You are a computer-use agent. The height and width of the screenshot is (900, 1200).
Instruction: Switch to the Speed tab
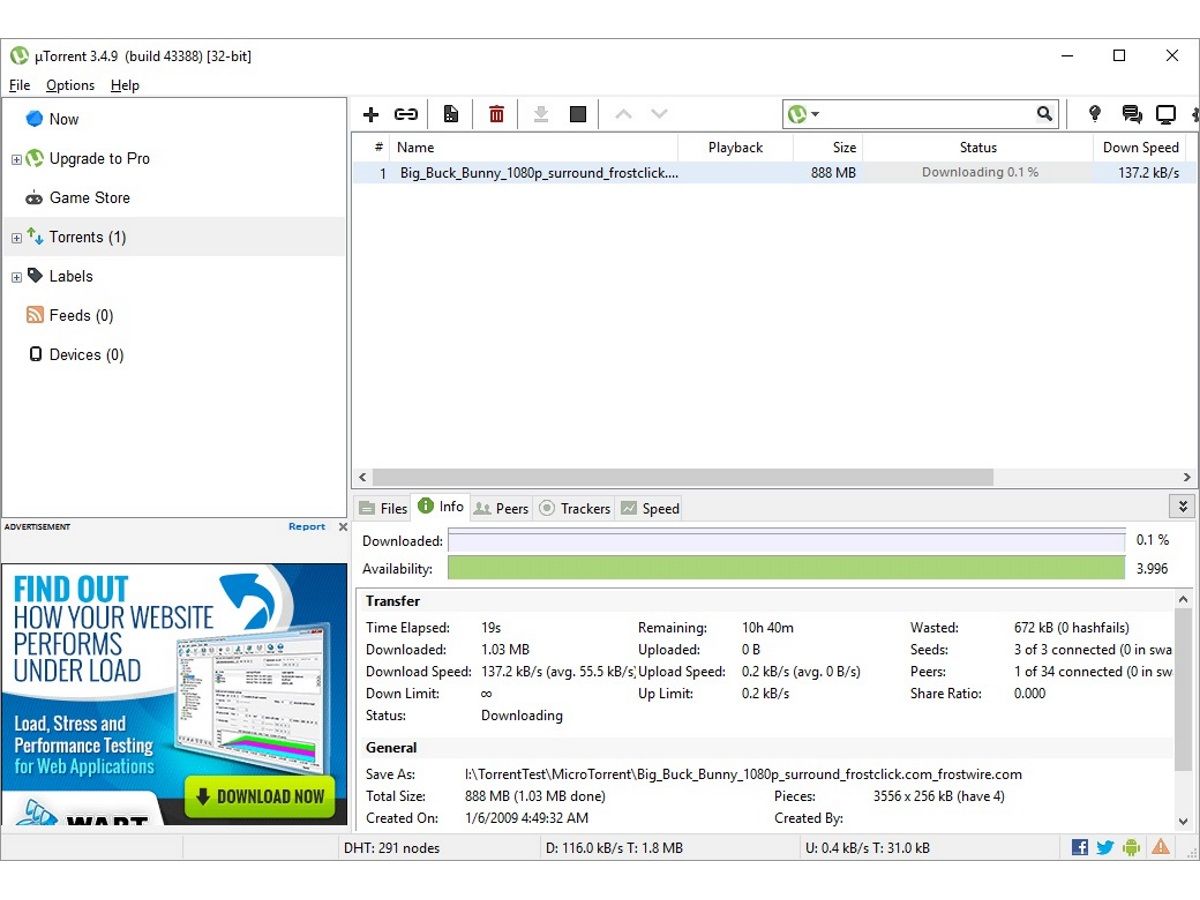pos(650,508)
